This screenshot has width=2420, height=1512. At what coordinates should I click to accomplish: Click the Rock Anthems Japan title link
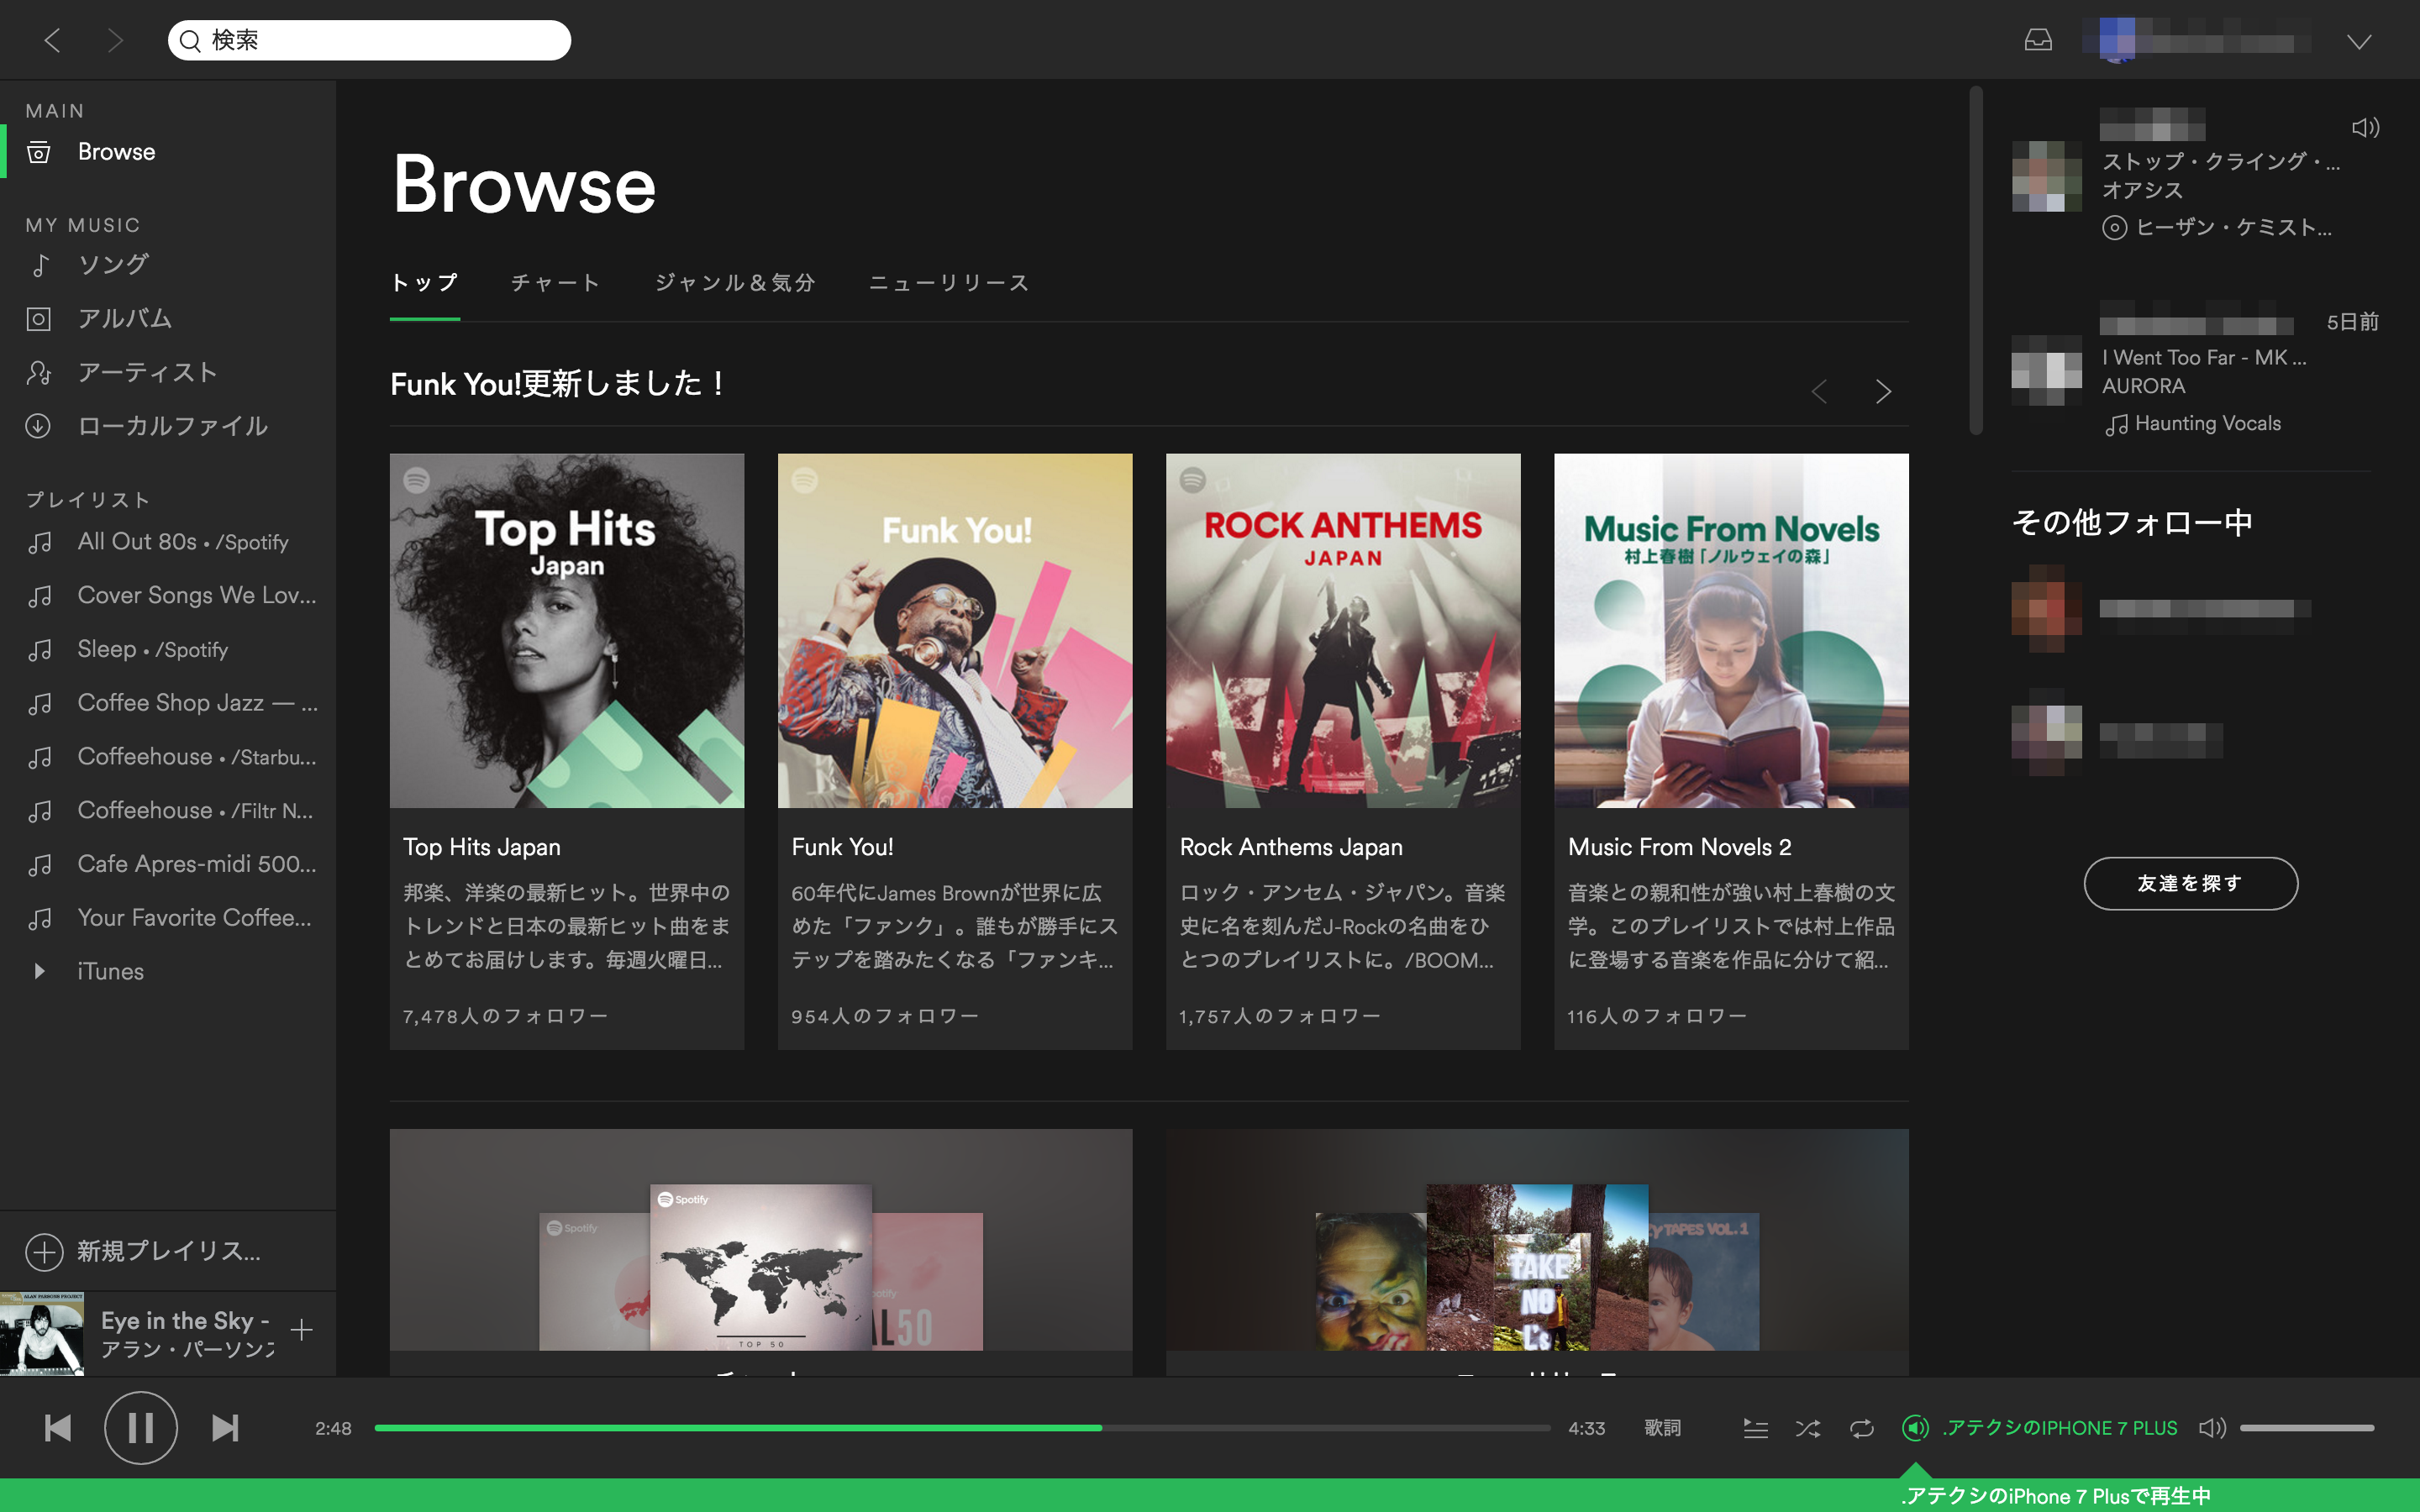tap(1291, 847)
